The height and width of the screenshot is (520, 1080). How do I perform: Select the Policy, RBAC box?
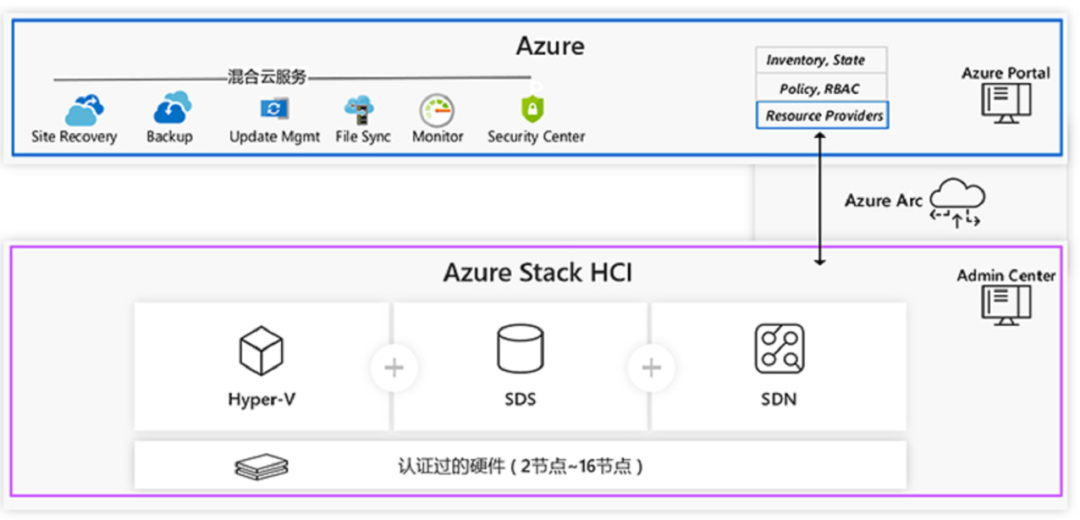tap(821, 88)
